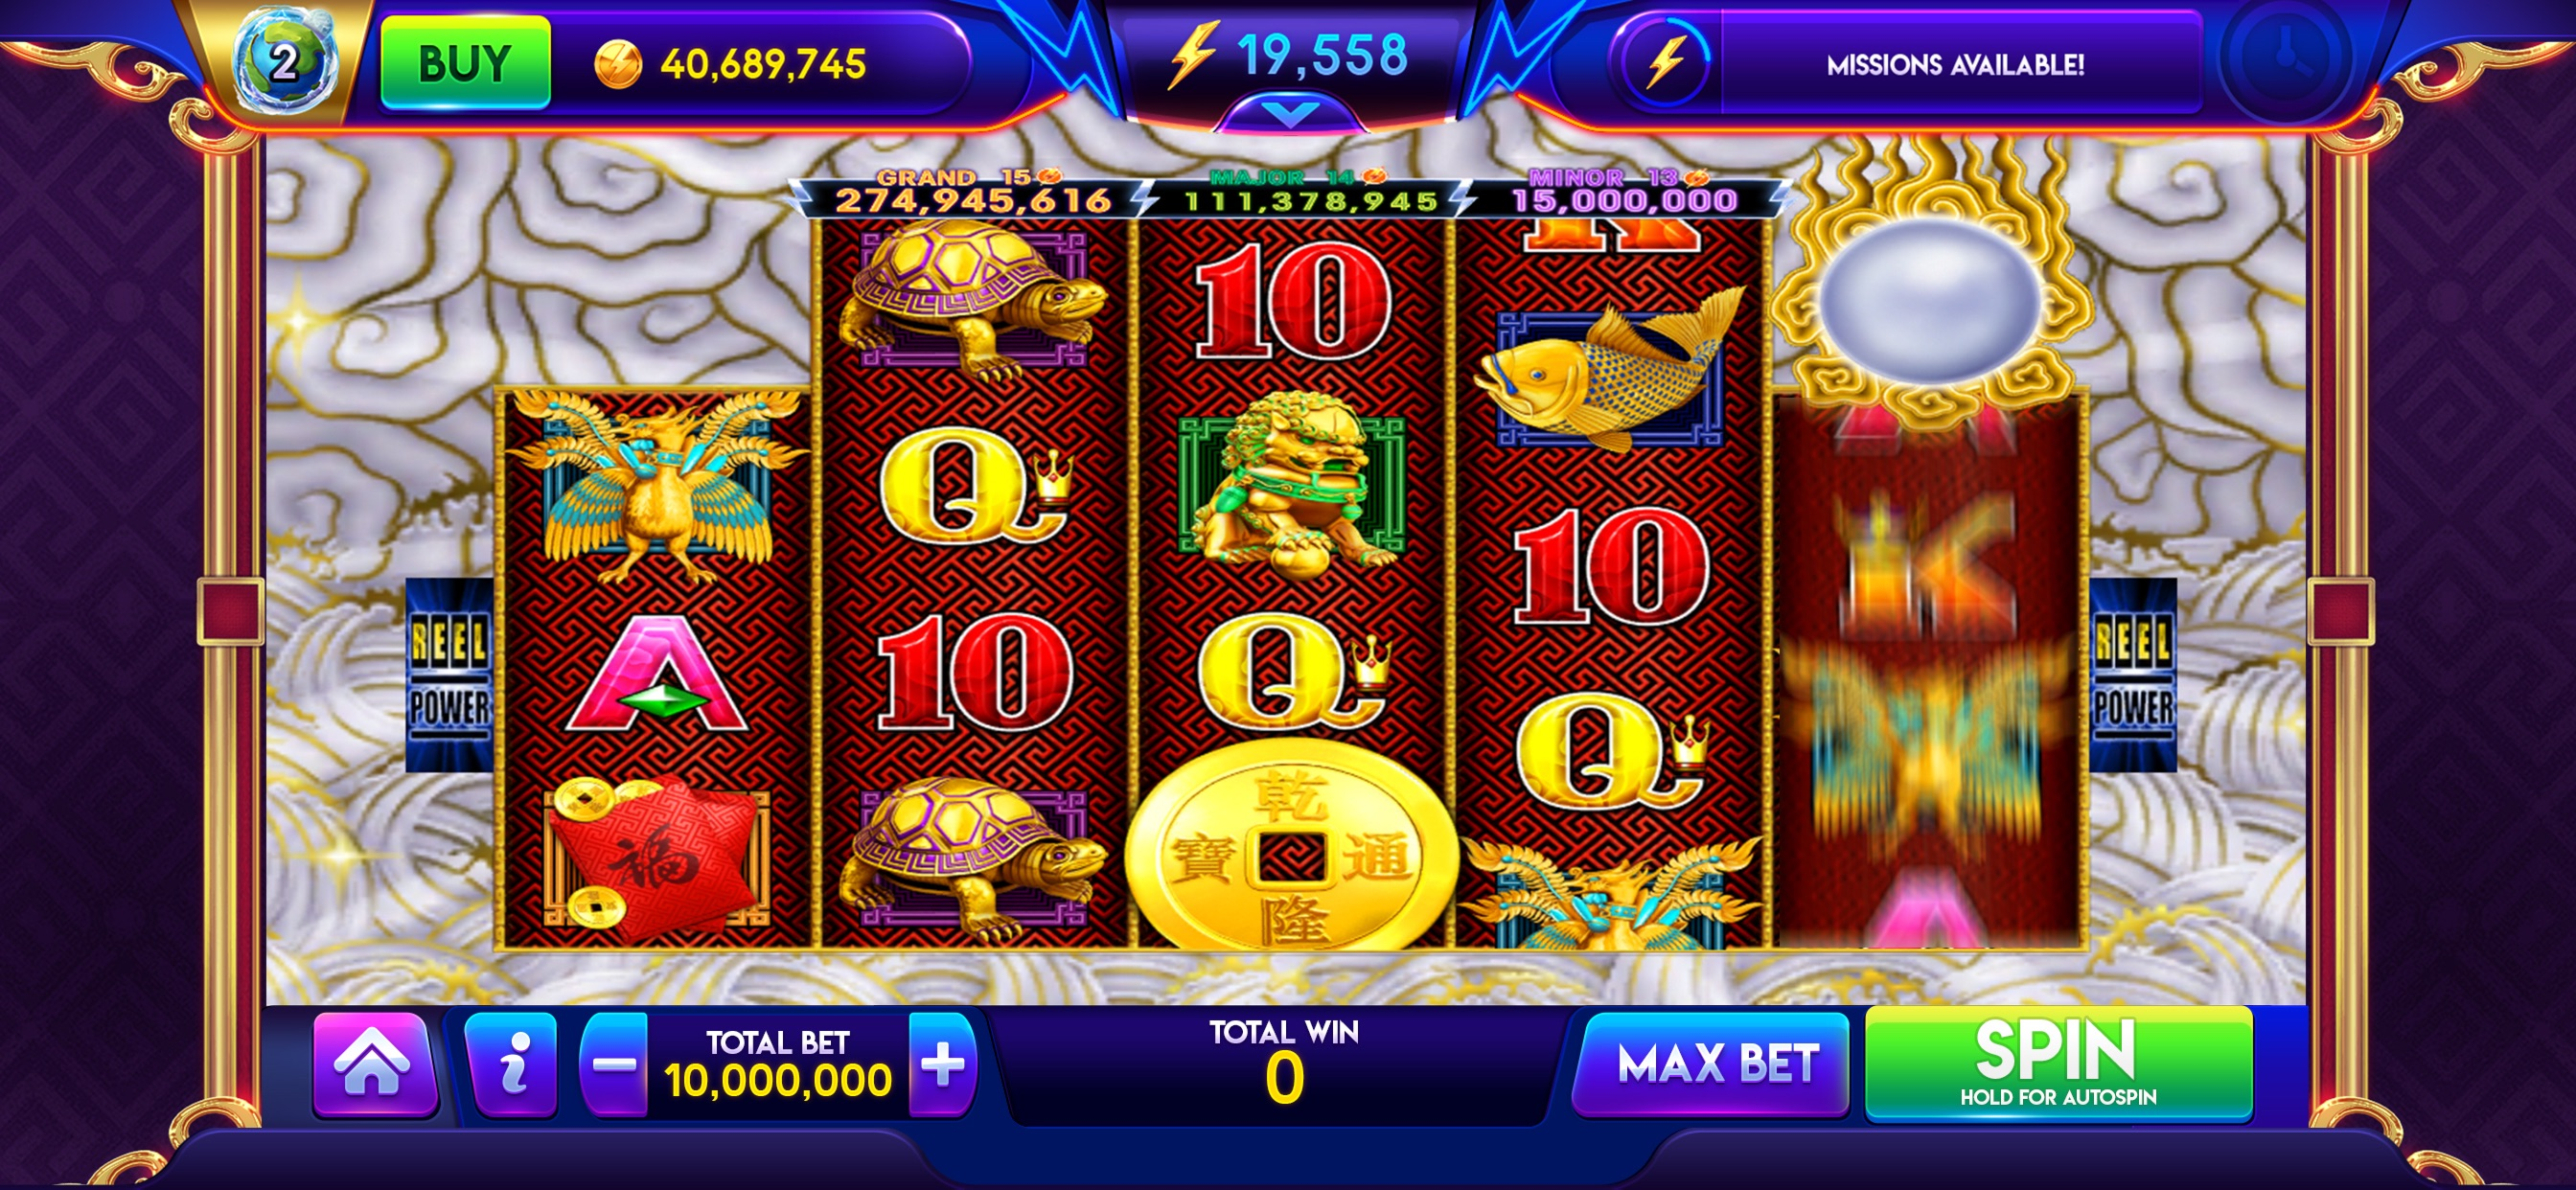Open the lightning missions icon
This screenshot has width=2576, height=1190.
coord(1666,62)
